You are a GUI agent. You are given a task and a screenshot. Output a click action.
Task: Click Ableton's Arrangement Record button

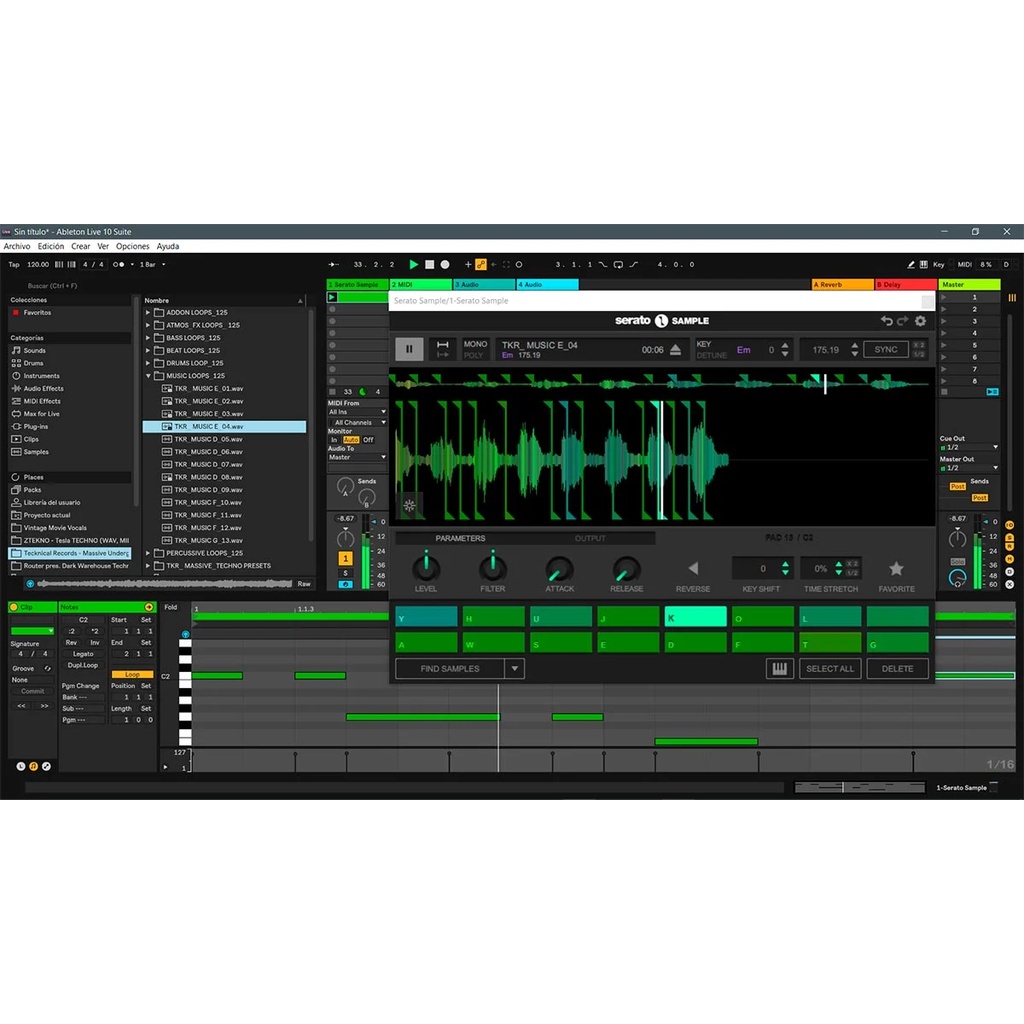445,264
